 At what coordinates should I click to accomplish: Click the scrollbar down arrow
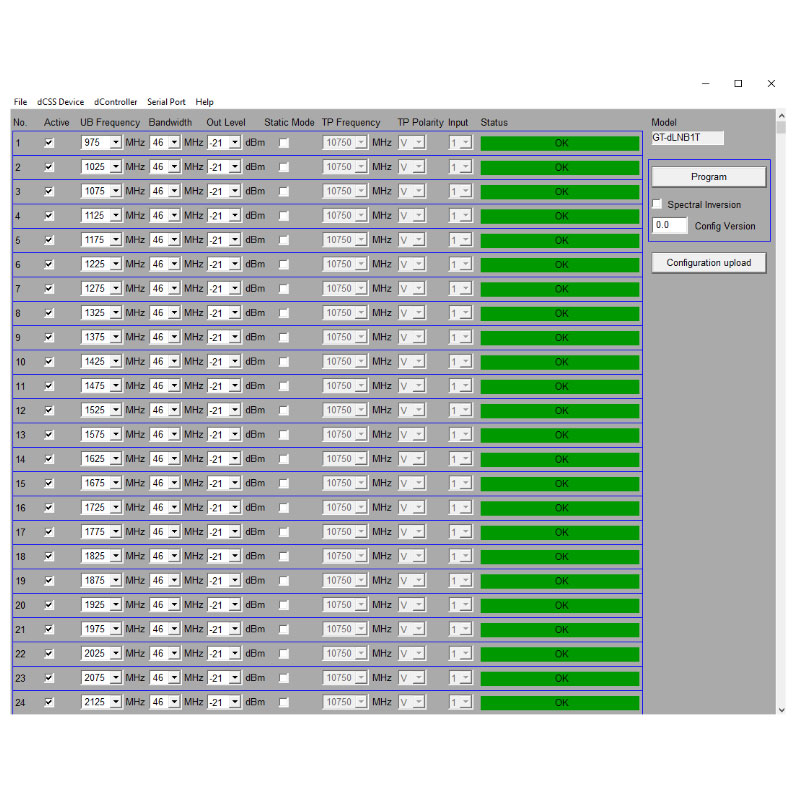coord(781,710)
